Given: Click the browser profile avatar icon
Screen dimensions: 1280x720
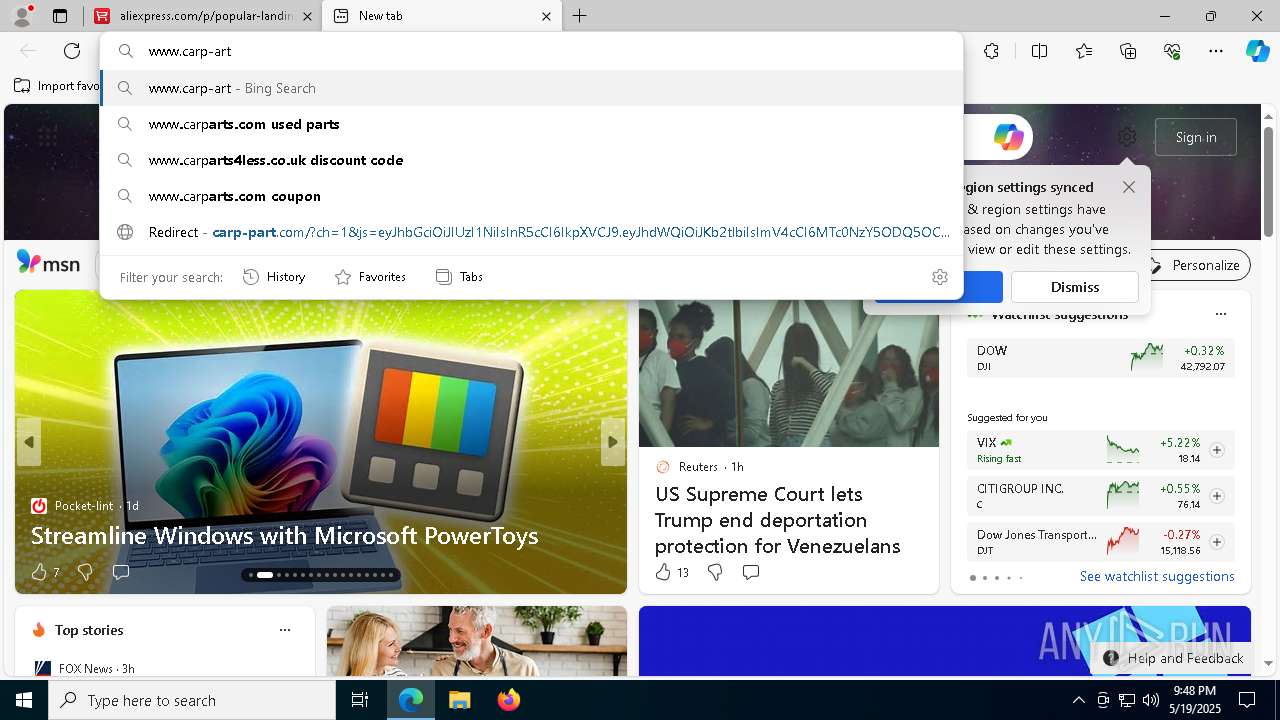Looking at the screenshot, I should pos(22,16).
